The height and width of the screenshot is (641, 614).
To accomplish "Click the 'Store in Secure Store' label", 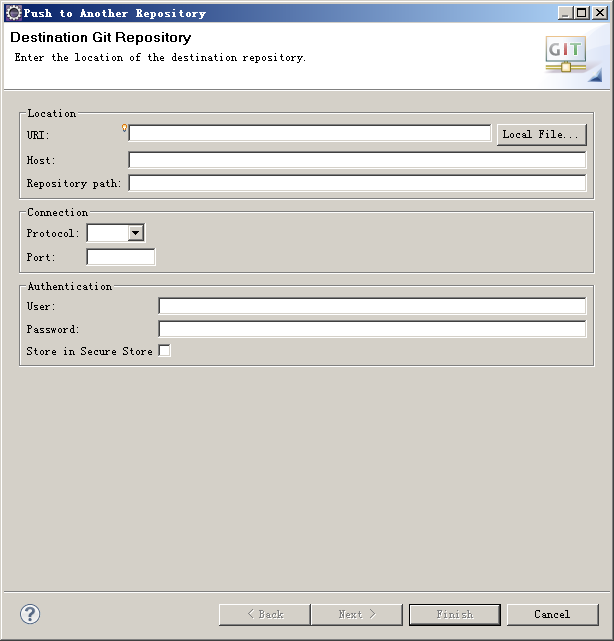I will pos(90,351).
